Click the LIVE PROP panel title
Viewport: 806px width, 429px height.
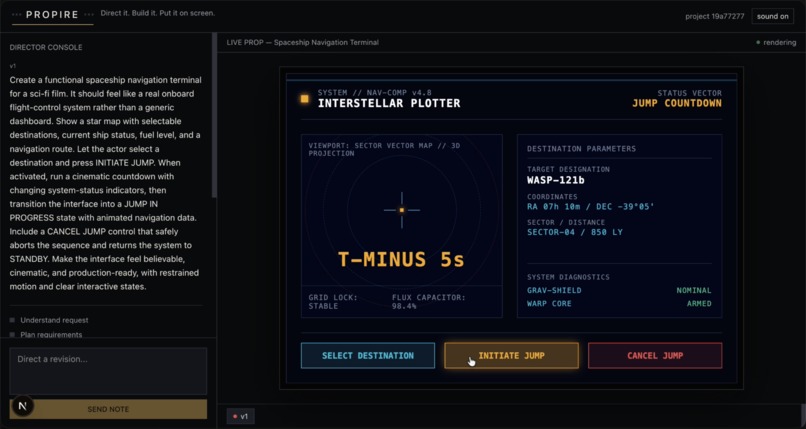pos(302,42)
